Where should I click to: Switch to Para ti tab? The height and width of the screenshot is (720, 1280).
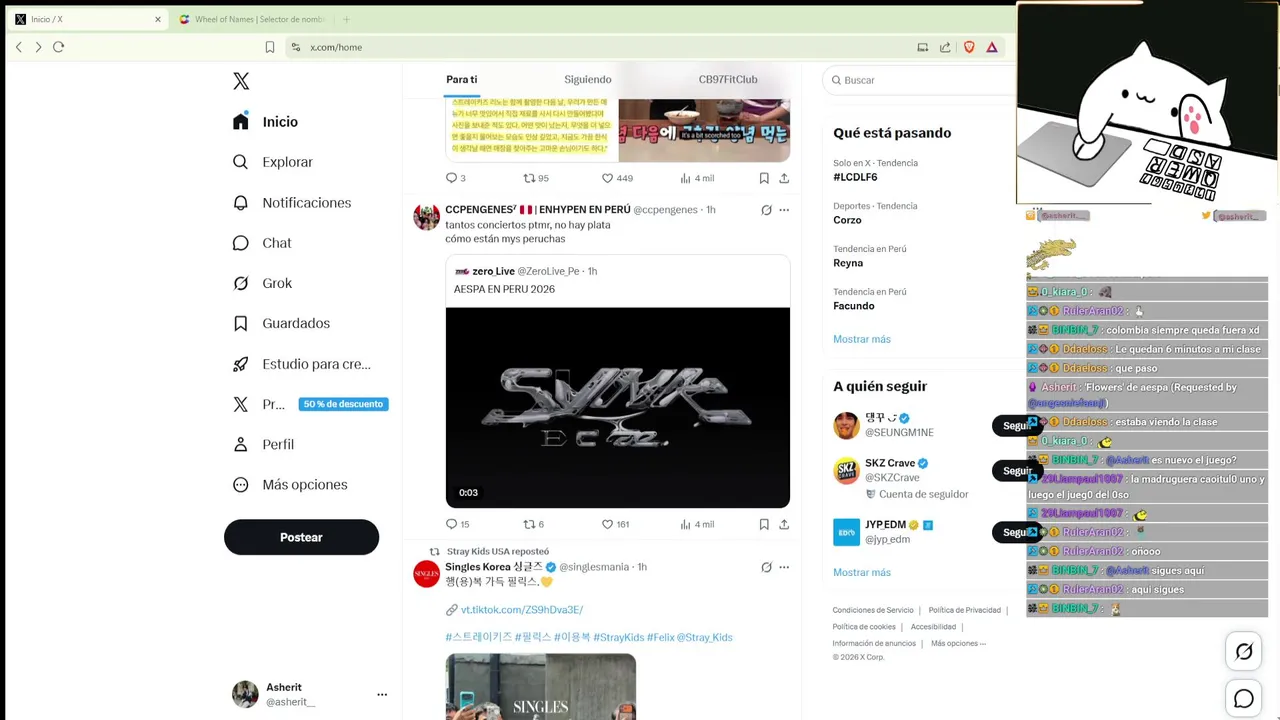click(x=461, y=79)
